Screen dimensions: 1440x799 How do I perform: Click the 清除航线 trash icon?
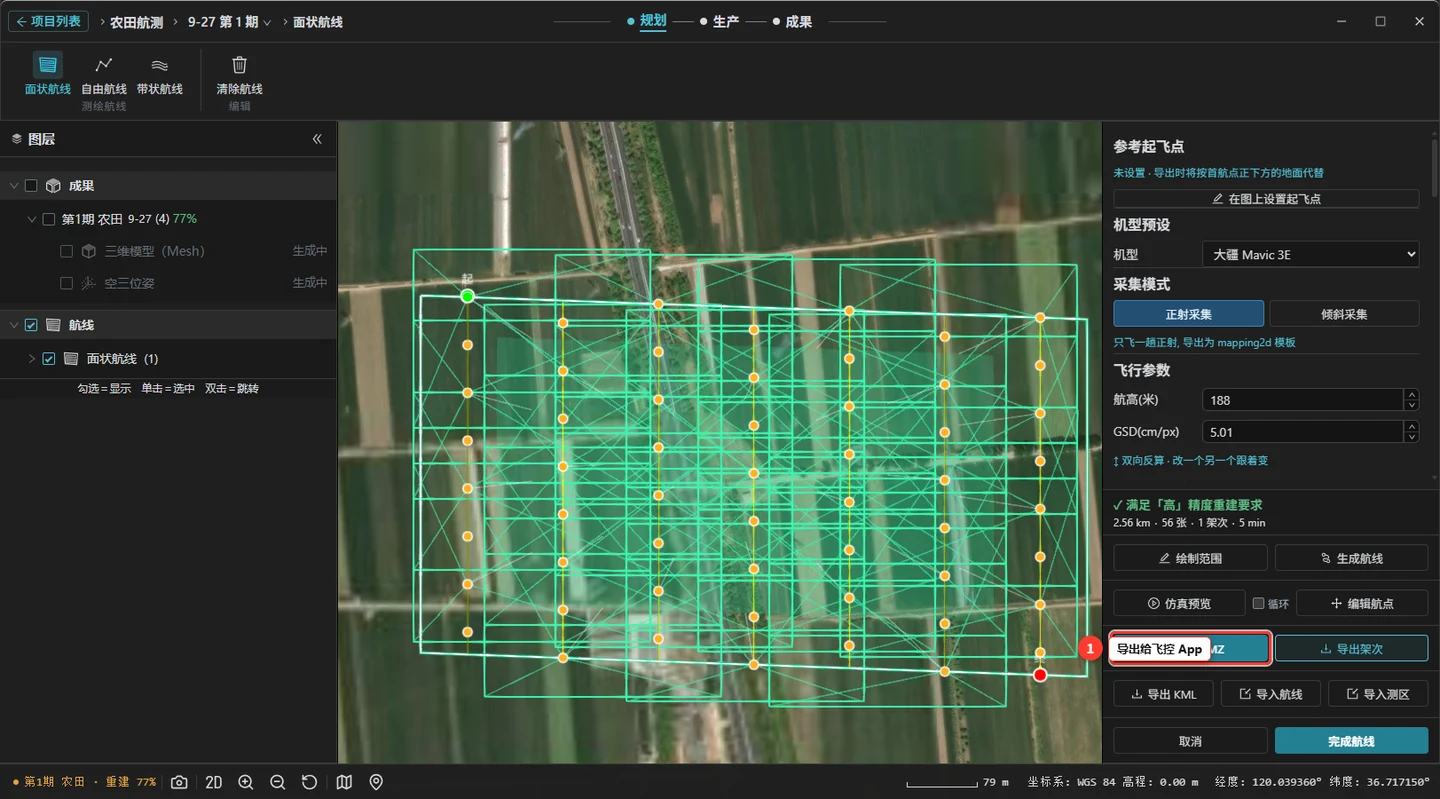coord(239,65)
